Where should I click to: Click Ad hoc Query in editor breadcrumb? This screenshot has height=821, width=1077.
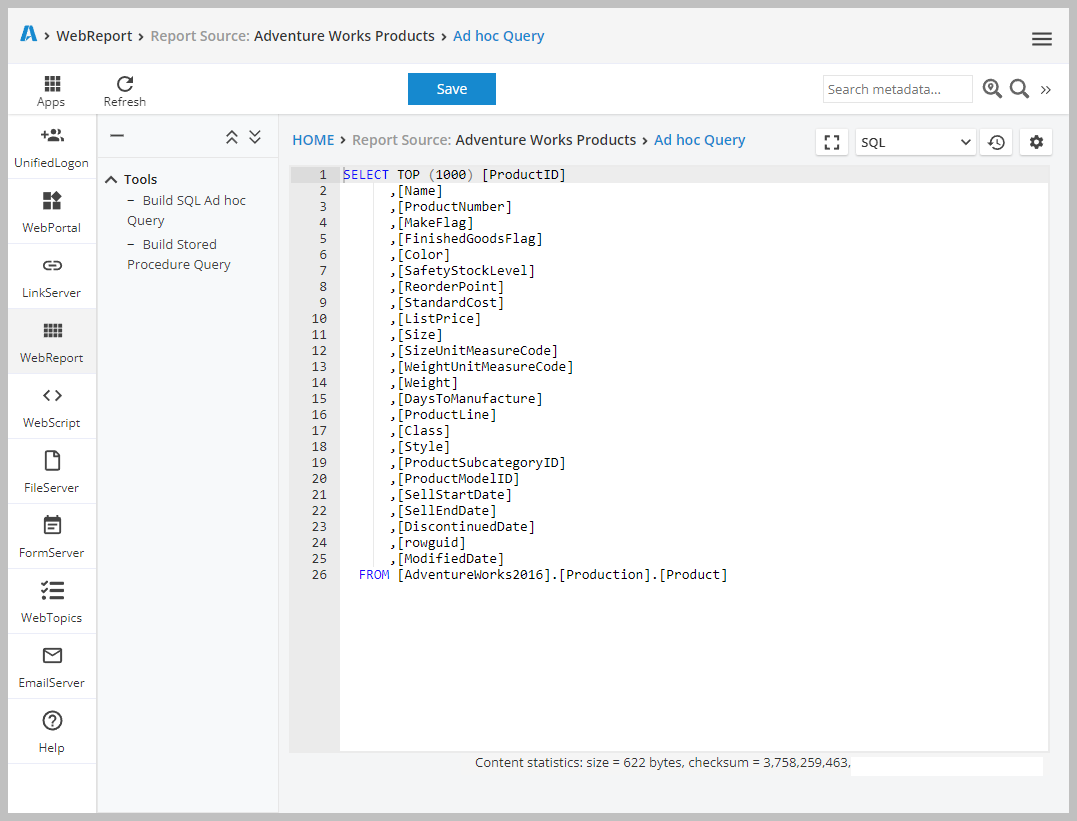(699, 140)
